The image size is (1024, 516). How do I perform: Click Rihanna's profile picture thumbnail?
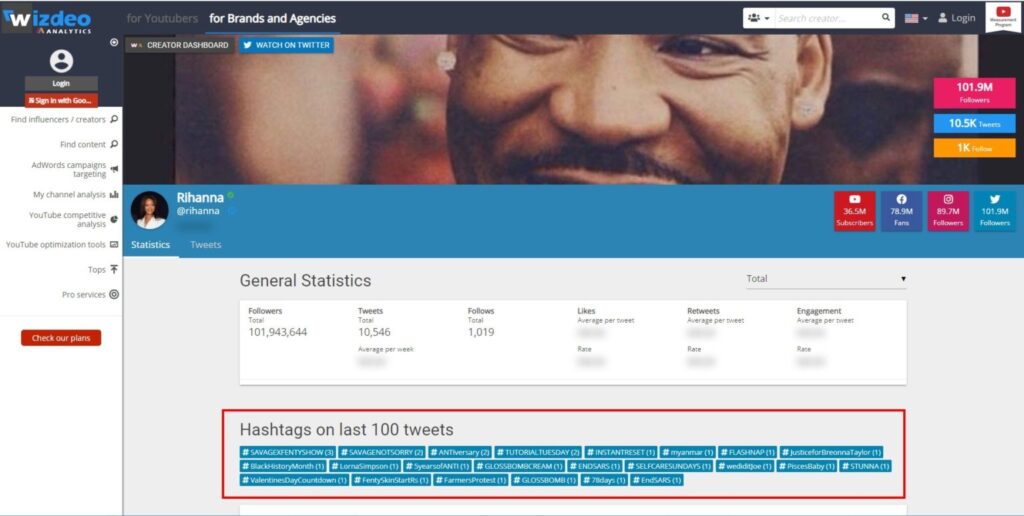coord(149,209)
